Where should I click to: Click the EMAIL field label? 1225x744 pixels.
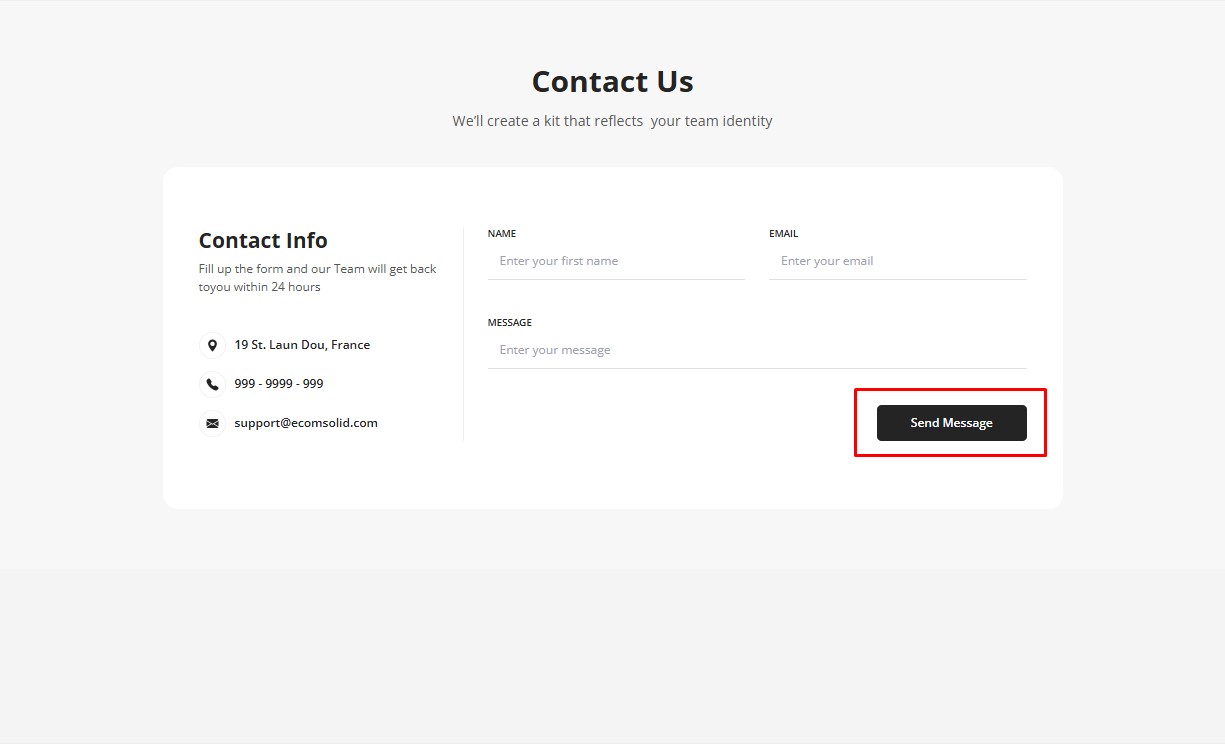point(784,234)
